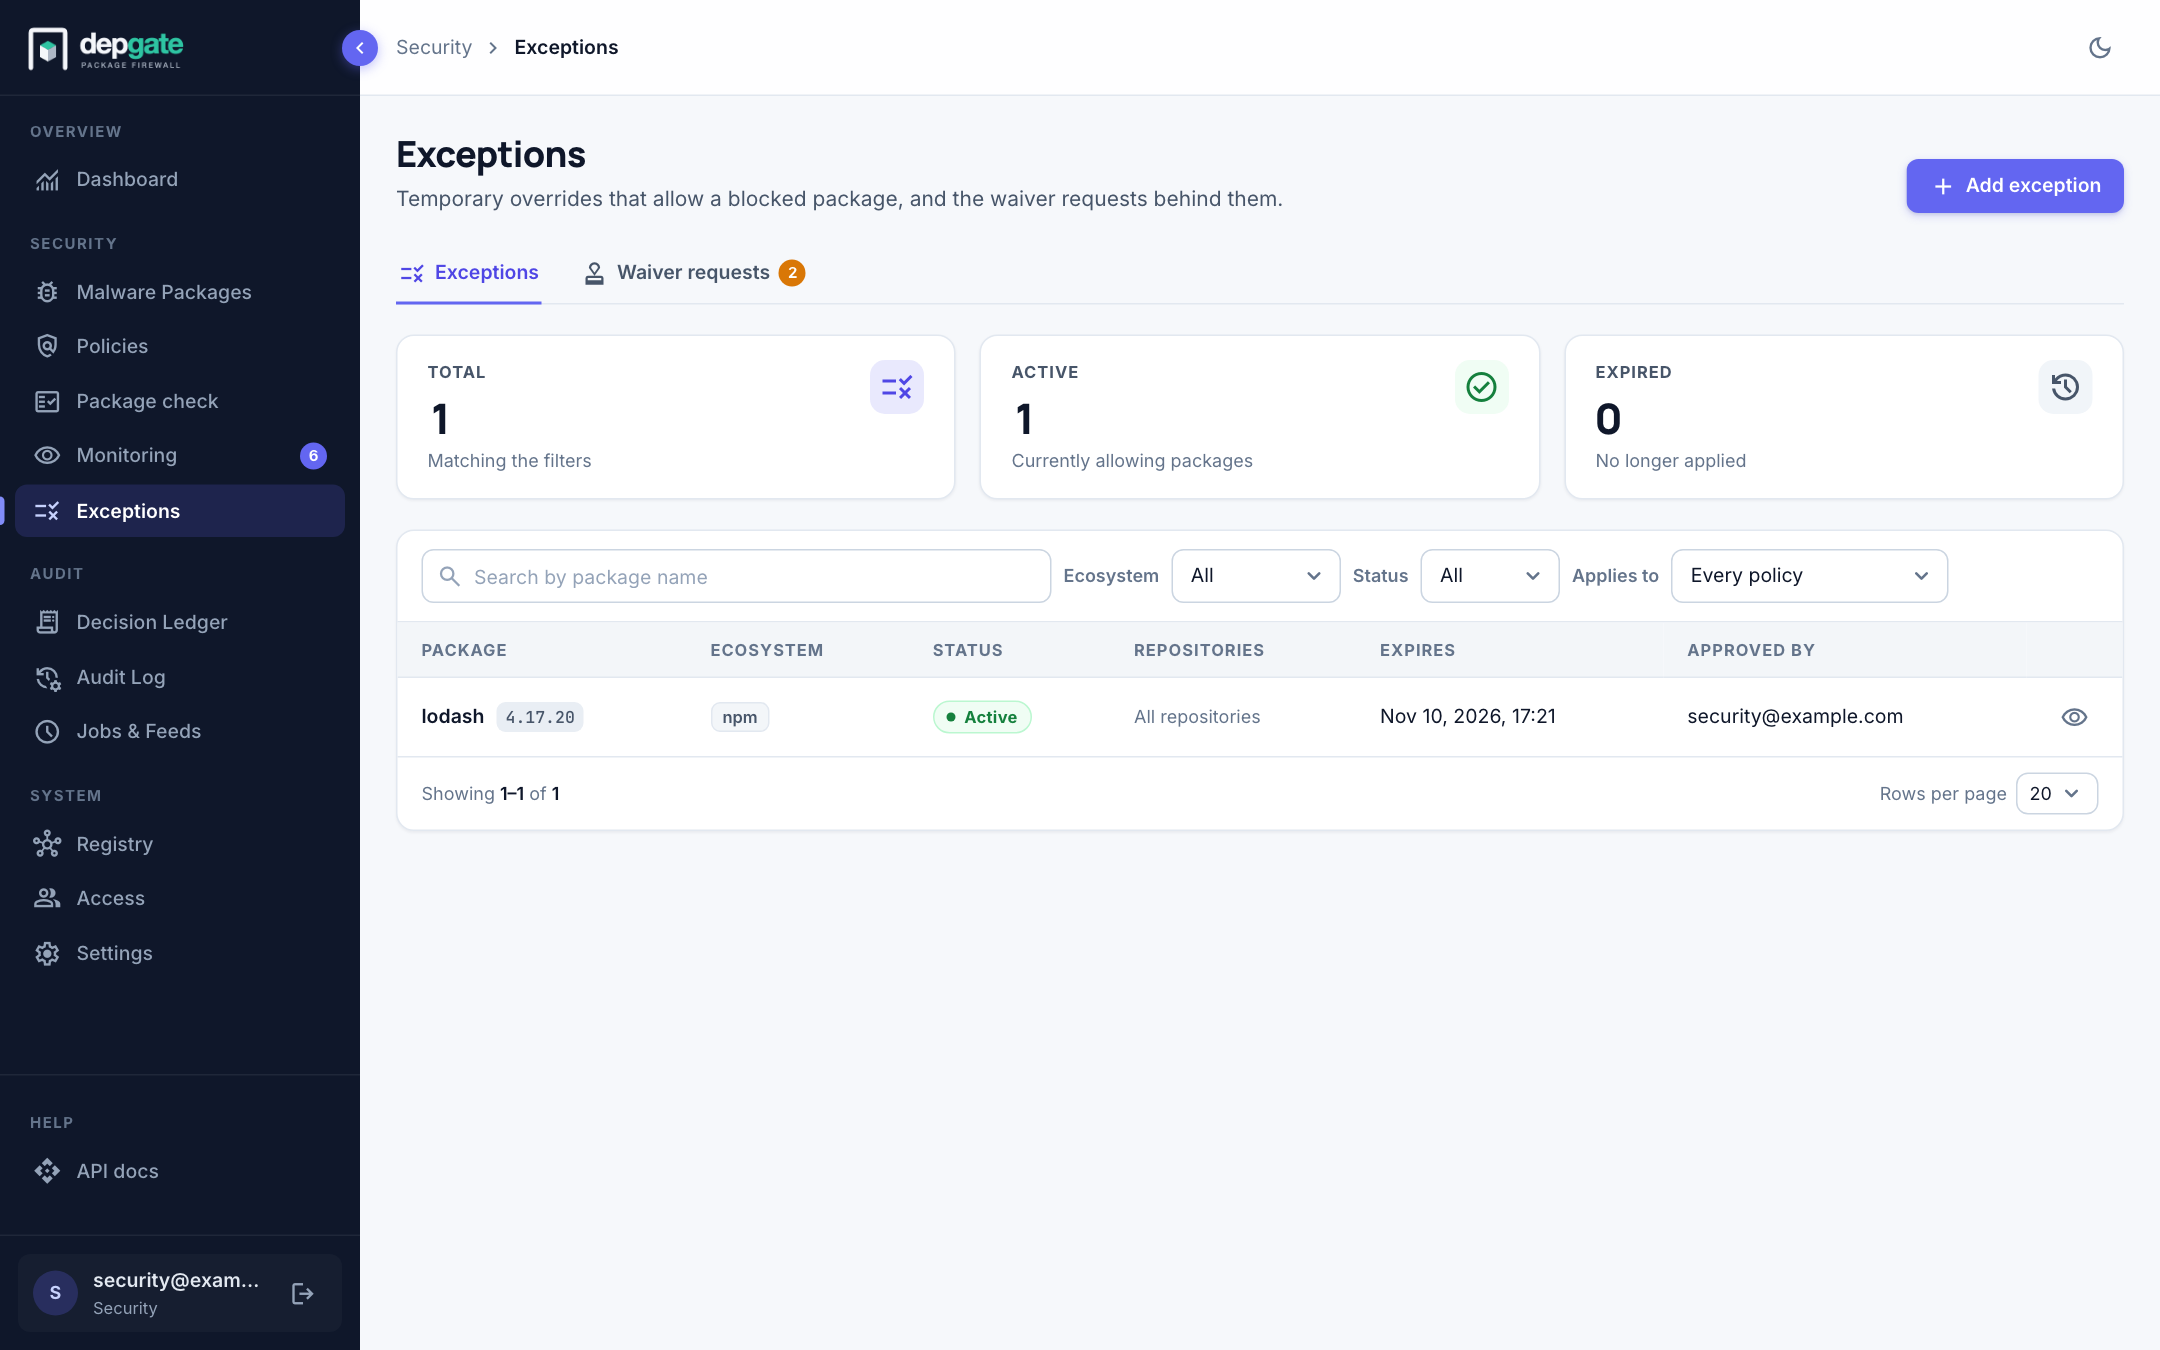2160x1350 pixels.
Task: View lodash exception details via eye icon
Action: pyautogui.click(x=2074, y=717)
